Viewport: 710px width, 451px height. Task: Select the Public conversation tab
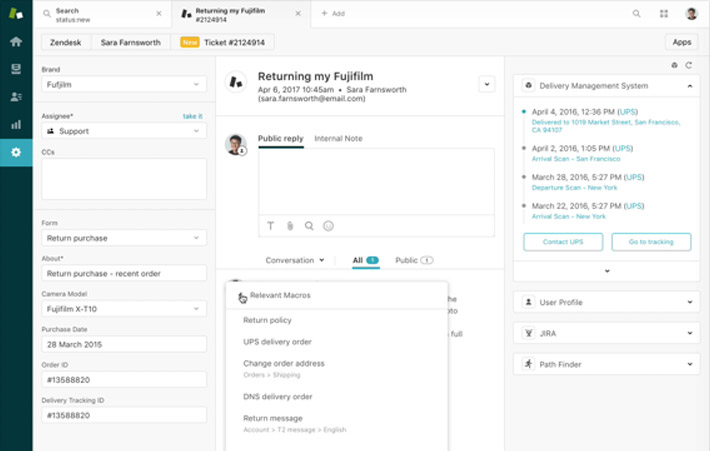click(414, 260)
